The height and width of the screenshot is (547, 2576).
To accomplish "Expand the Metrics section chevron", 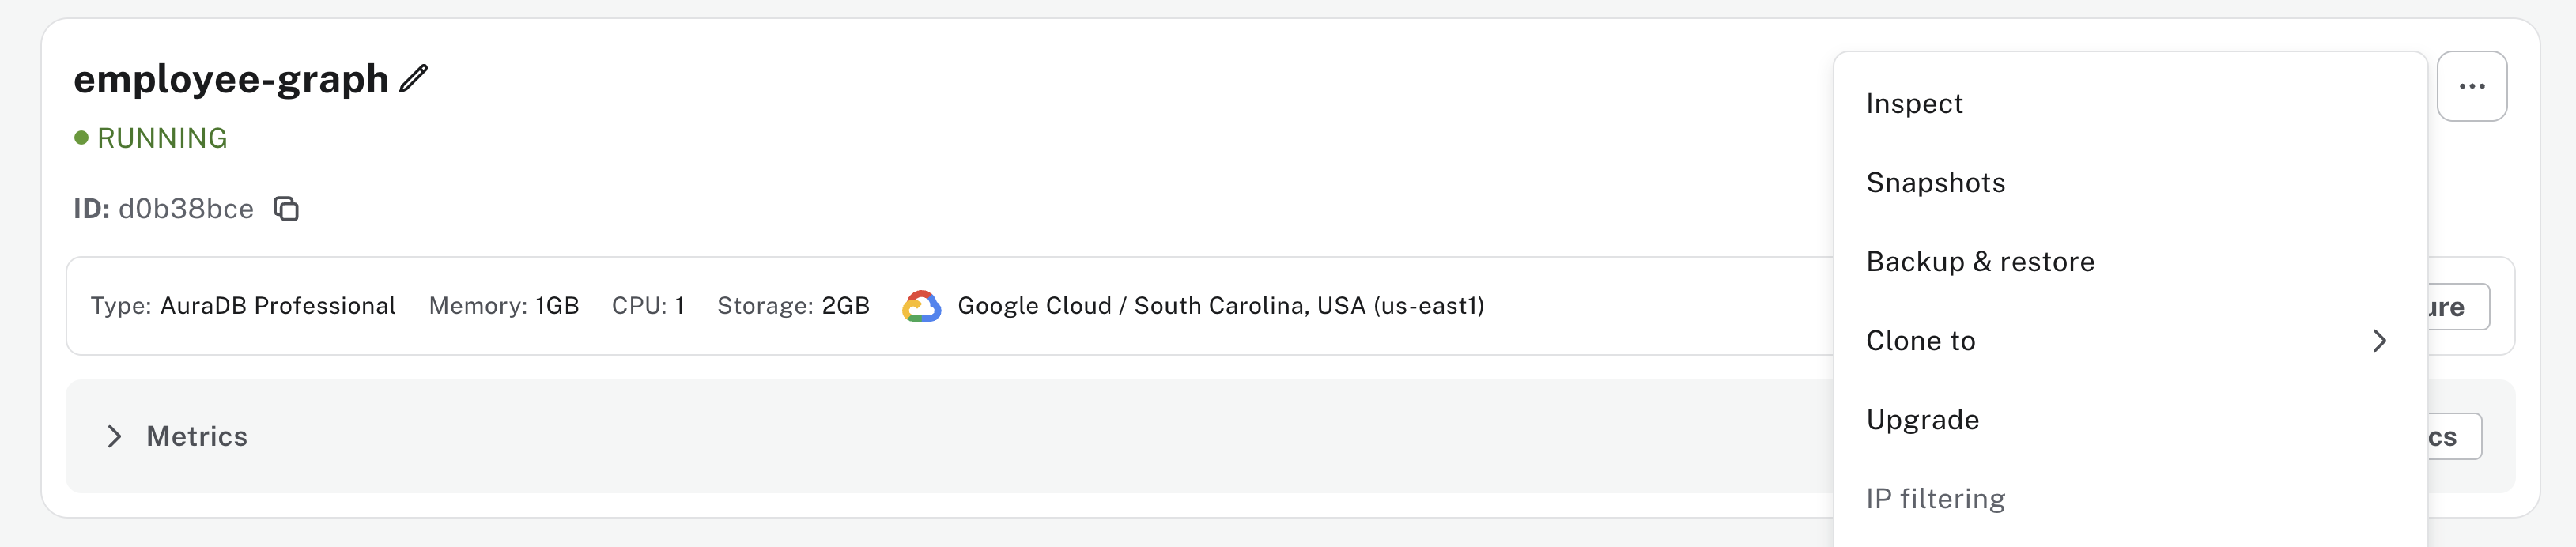I will pyautogui.click(x=114, y=437).
